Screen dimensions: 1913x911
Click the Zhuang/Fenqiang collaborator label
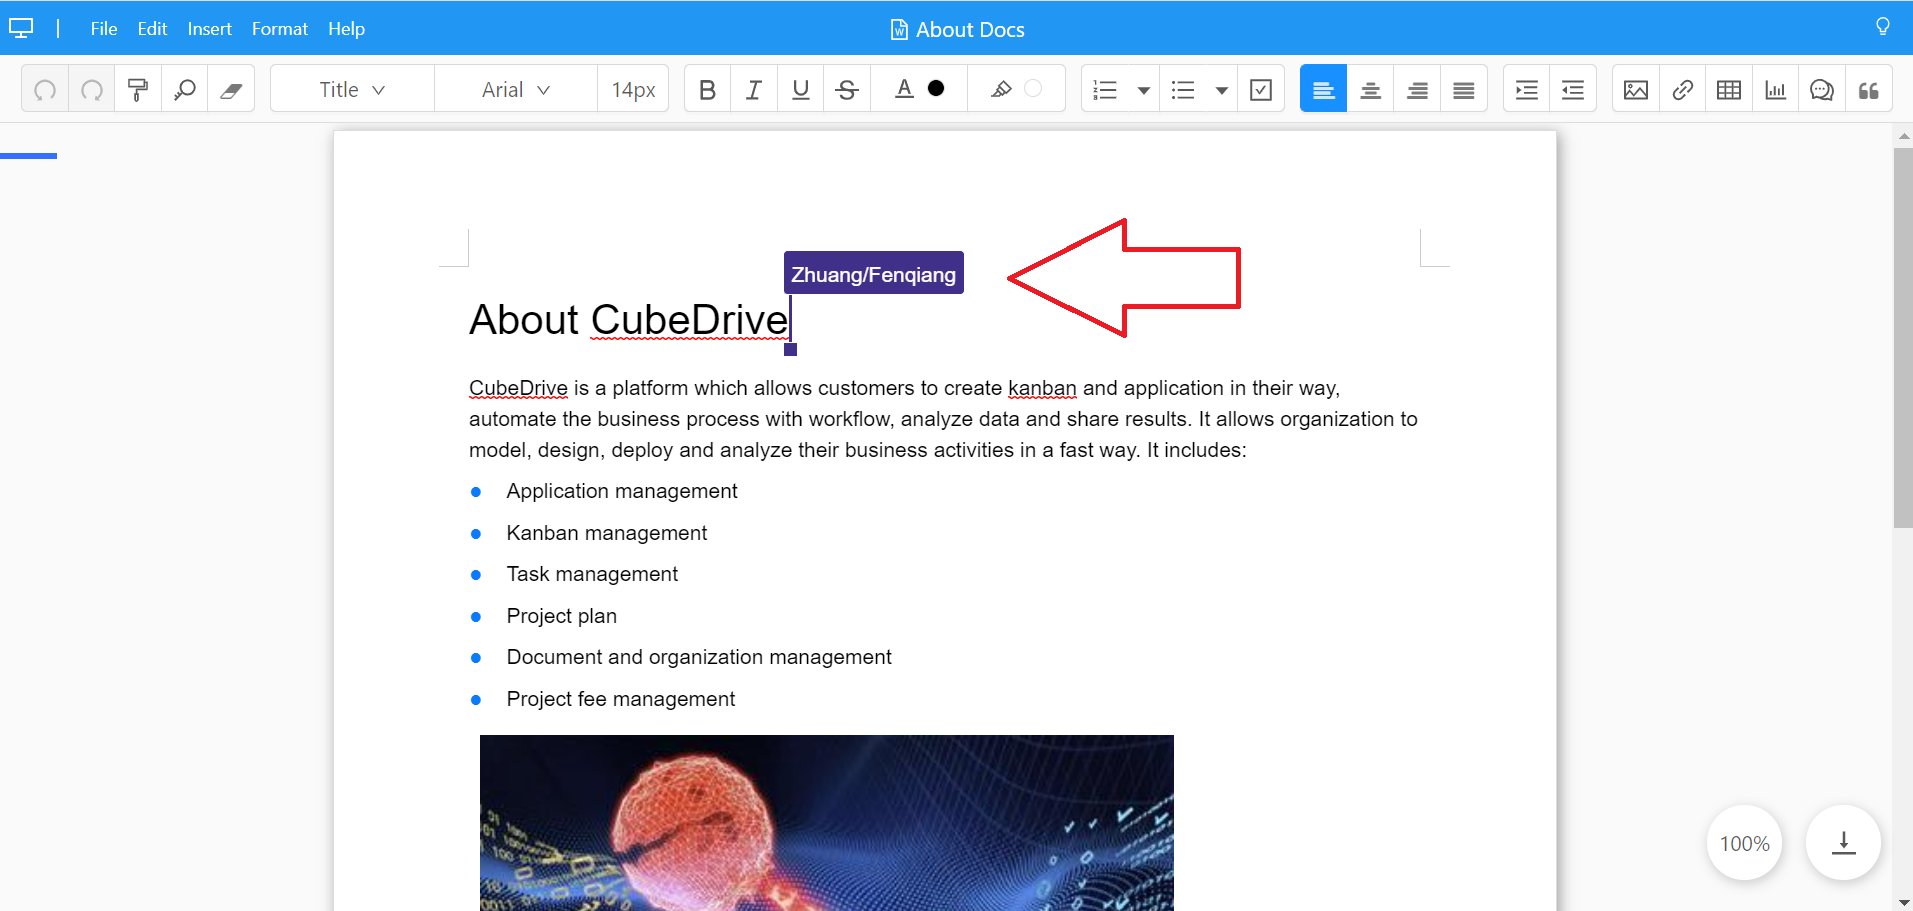pos(874,273)
